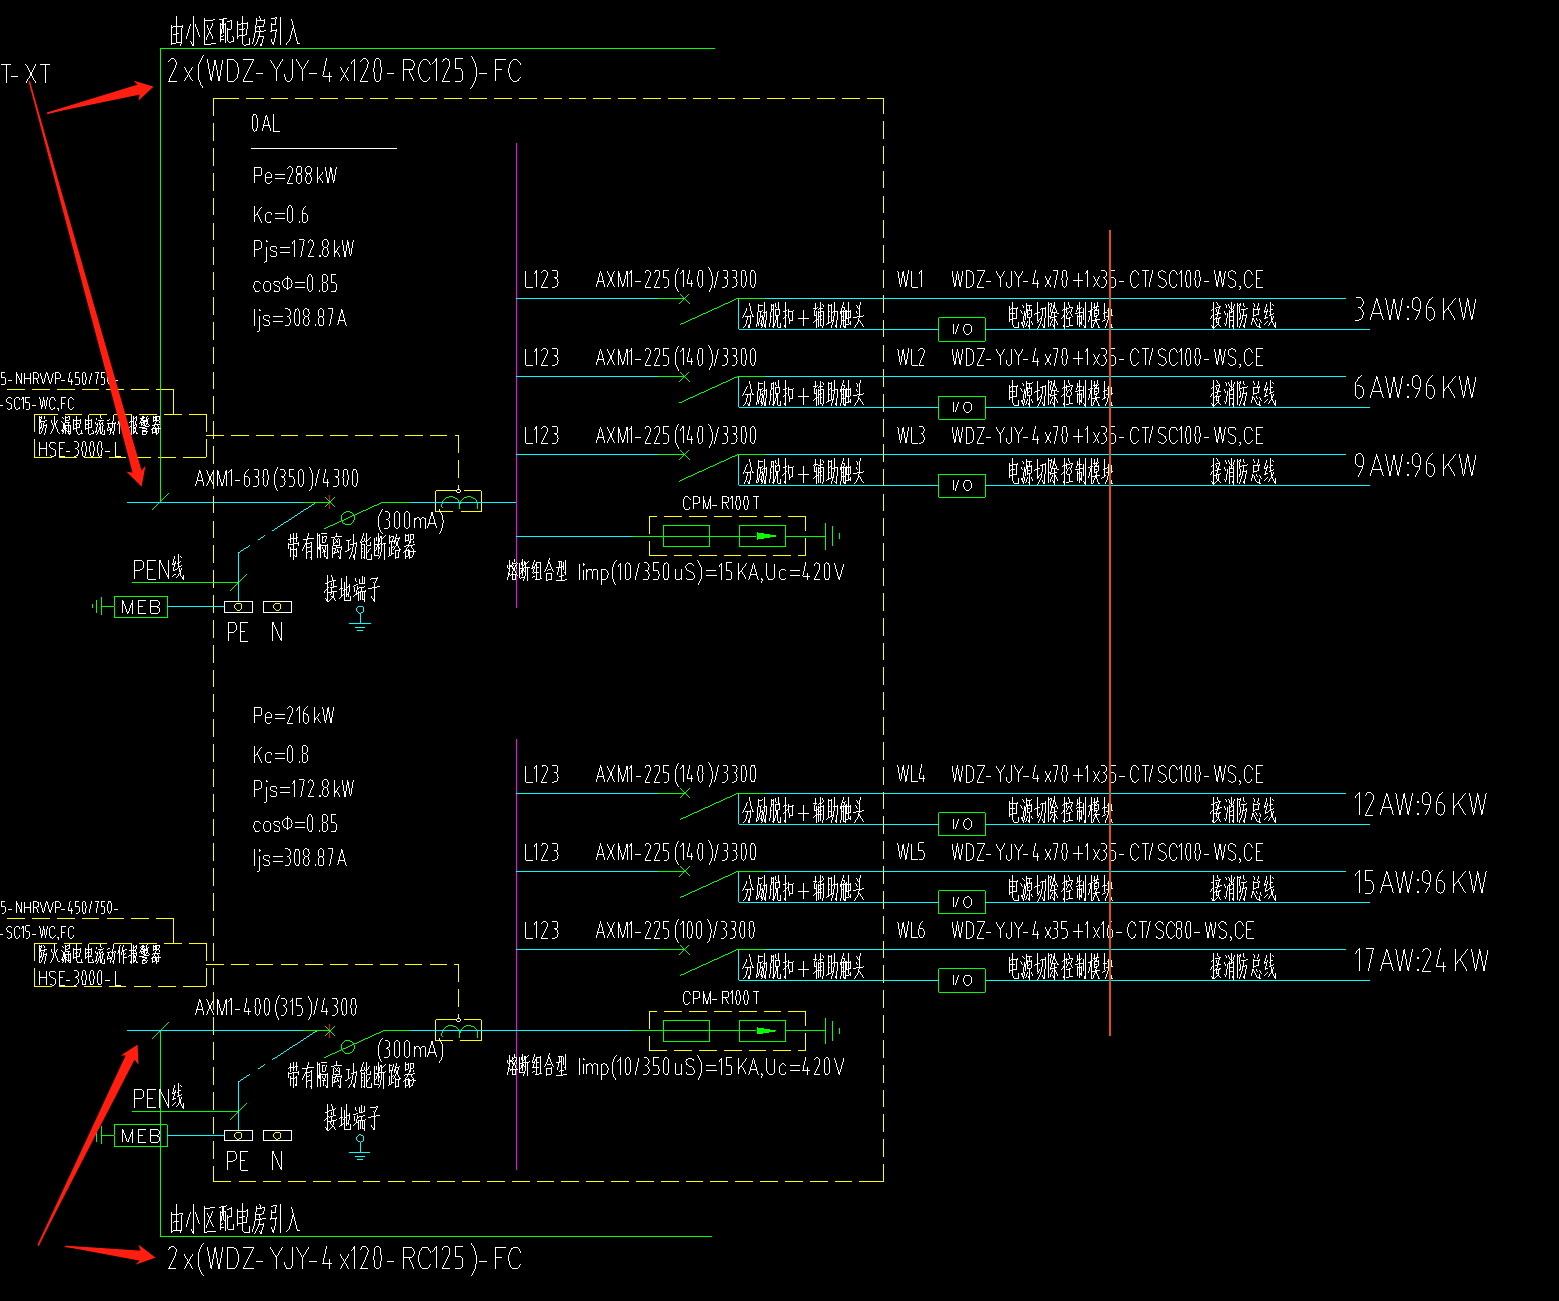Select 电源切除控制模块 text on the WL2 row
This screenshot has width=1559, height=1301.
tap(1060, 395)
